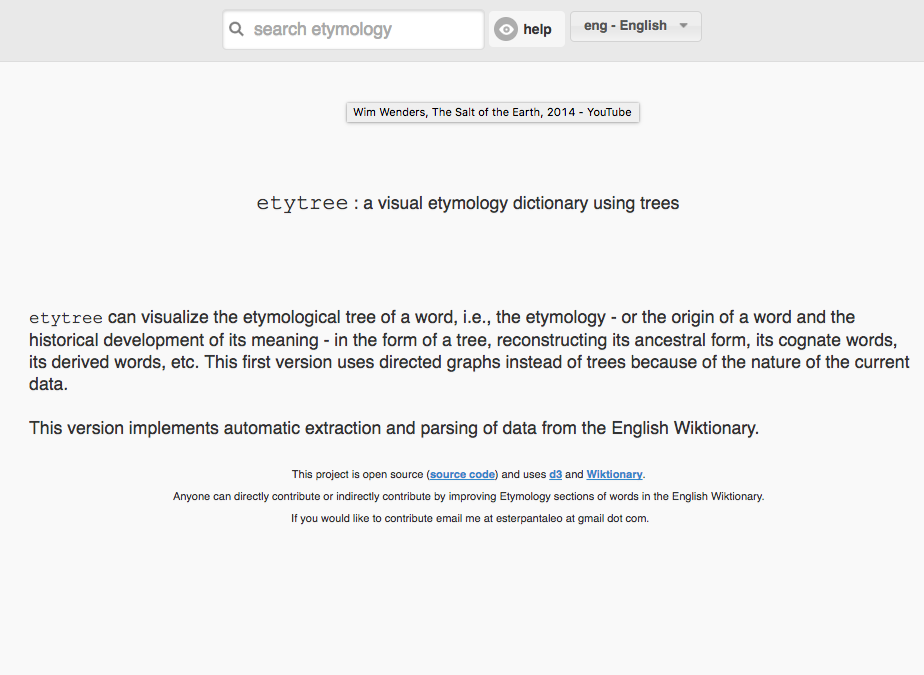This screenshot has width=924, height=675.
Task: Click the visual etymology dictionary tagline
Action: click(x=520, y=204)
